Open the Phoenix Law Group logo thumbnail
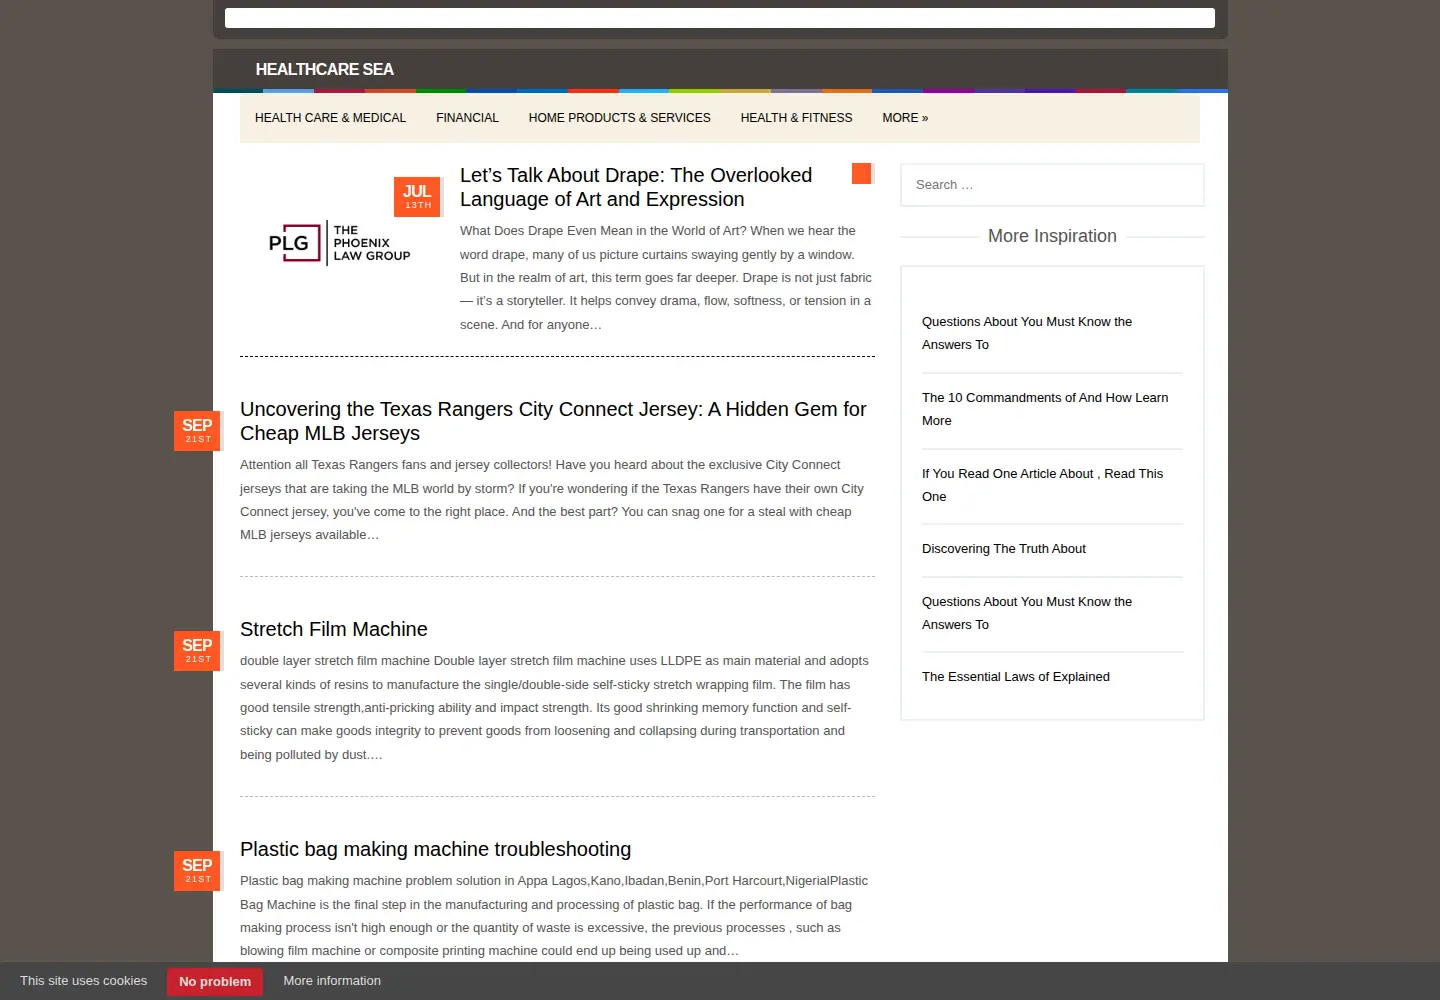1440x1000 pixels. tap(340, 243)
